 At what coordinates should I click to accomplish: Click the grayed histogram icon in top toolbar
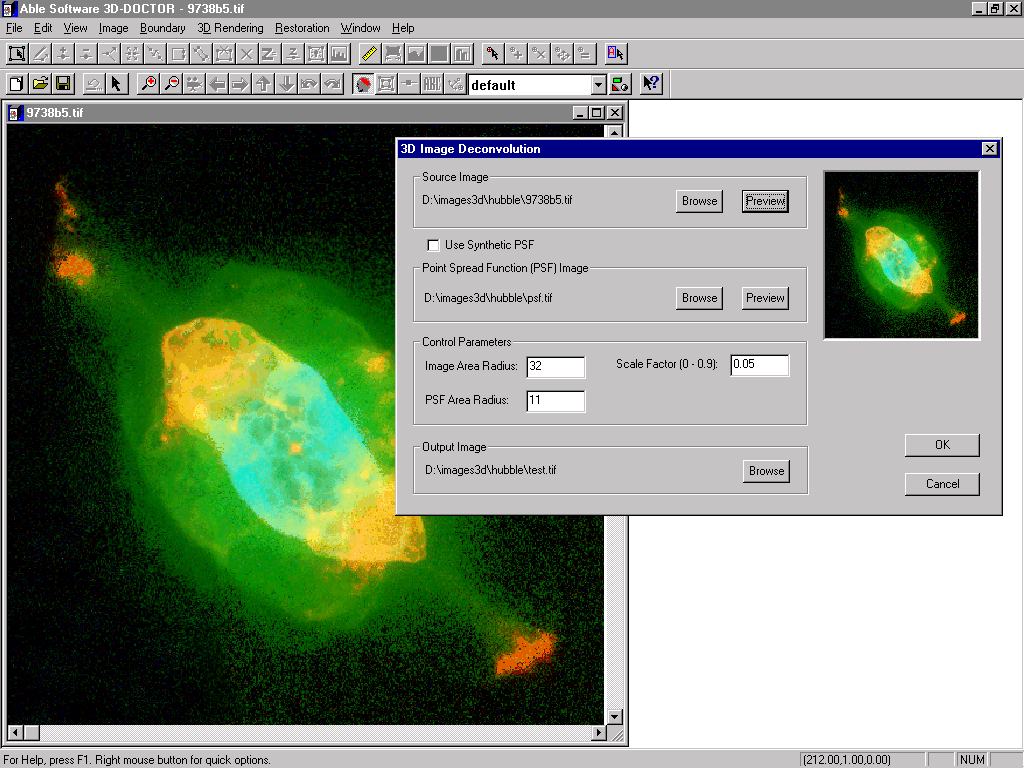(339, 54)
